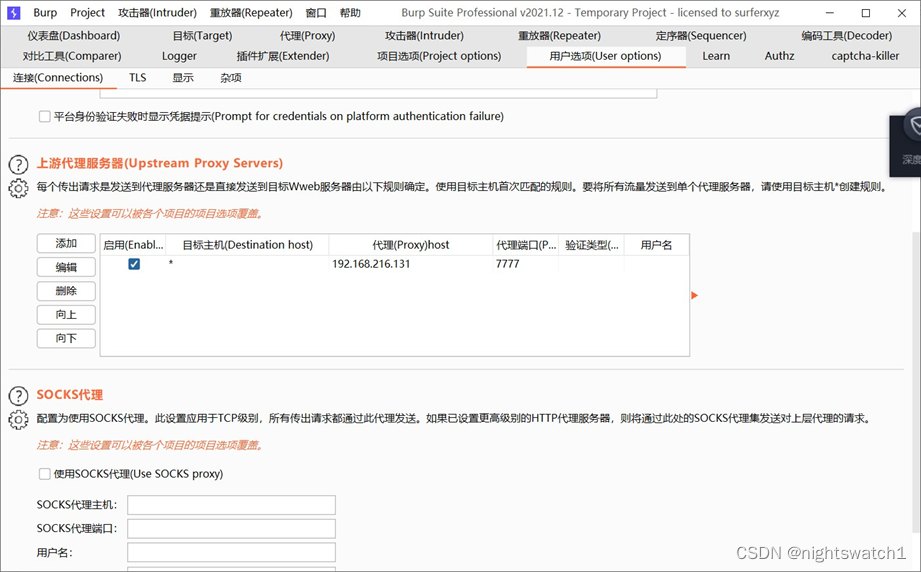Switch to Authz tab
The height and width of the screenshot is (572, 921).
tap(779, 56)
